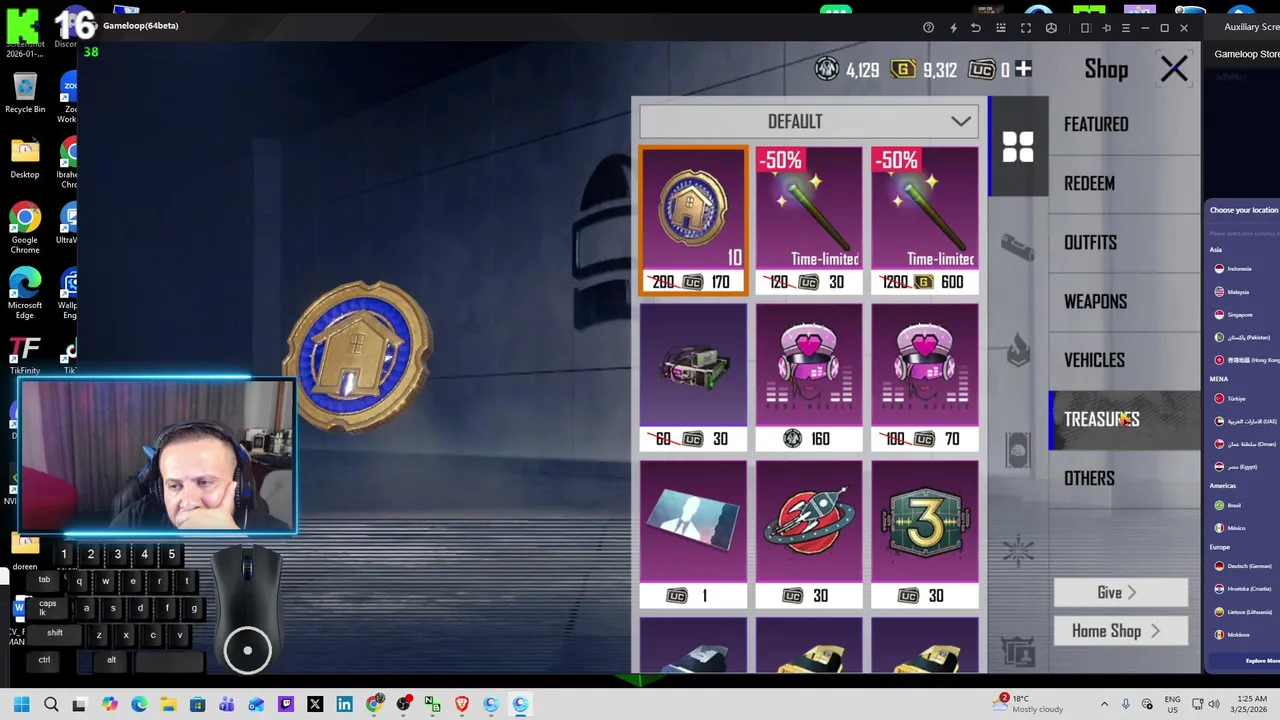Open taskbar clock showing 1:25 AM
Screen dimensions: 1280x720
(x=1247, y=704)
